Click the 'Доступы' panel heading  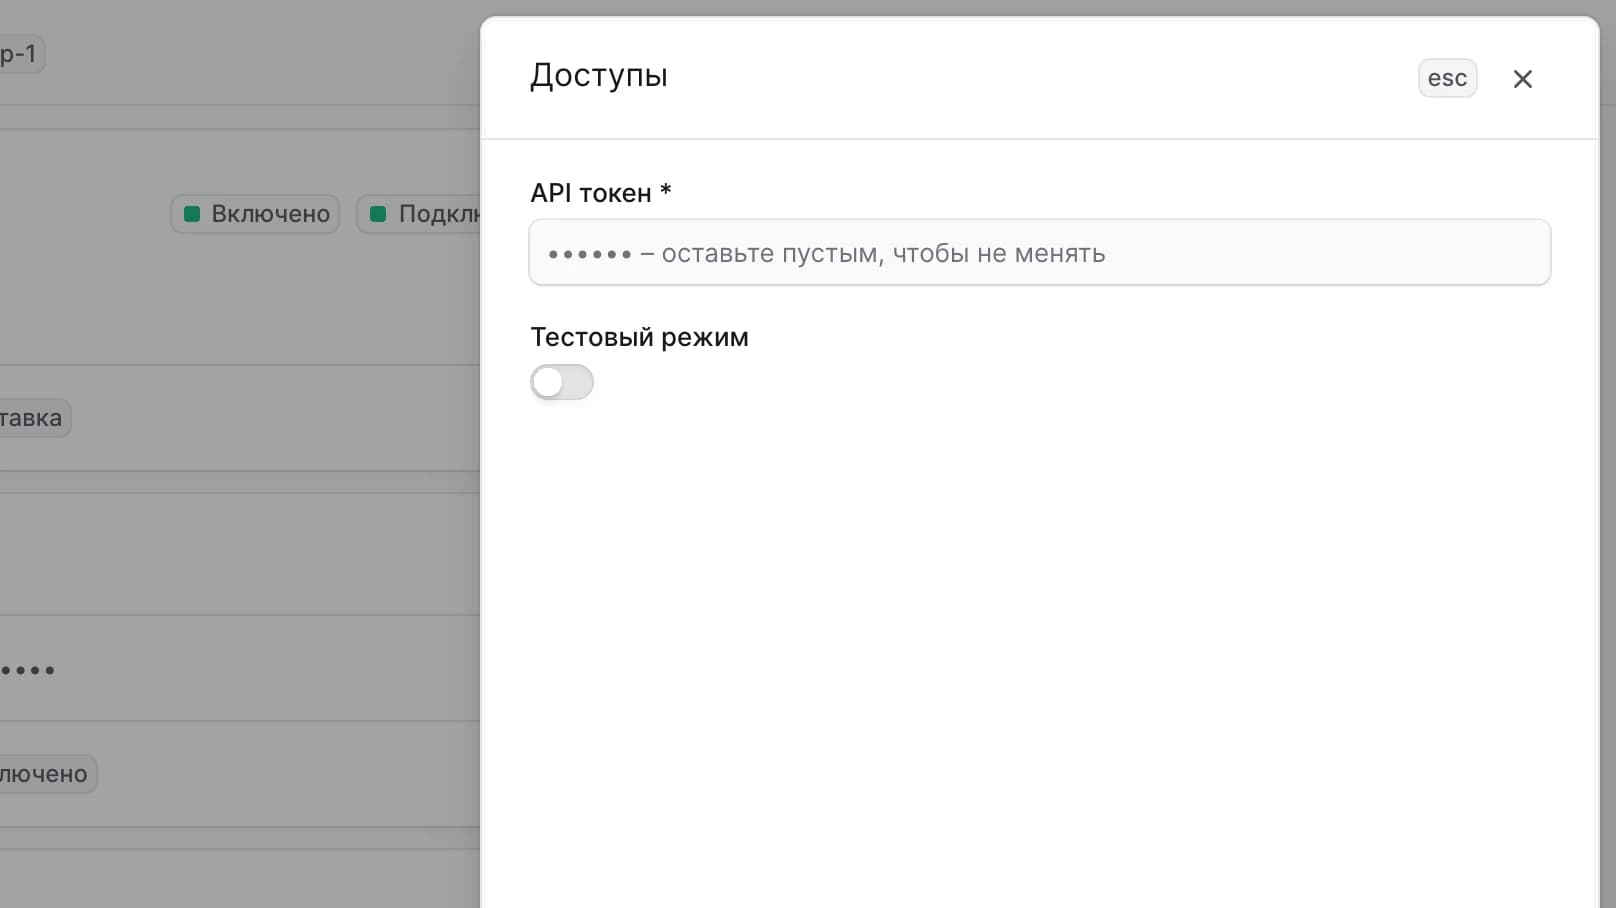(x=599, y=75)
